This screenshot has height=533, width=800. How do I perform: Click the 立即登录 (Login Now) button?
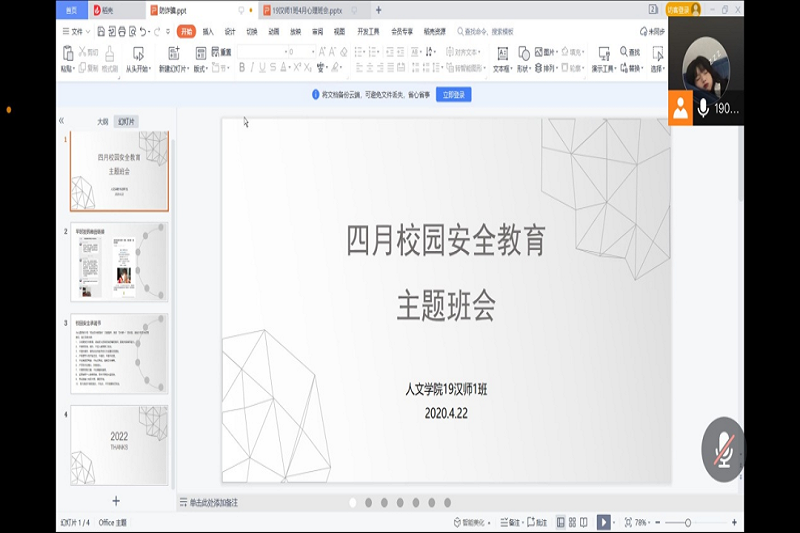tap(454, 95)
